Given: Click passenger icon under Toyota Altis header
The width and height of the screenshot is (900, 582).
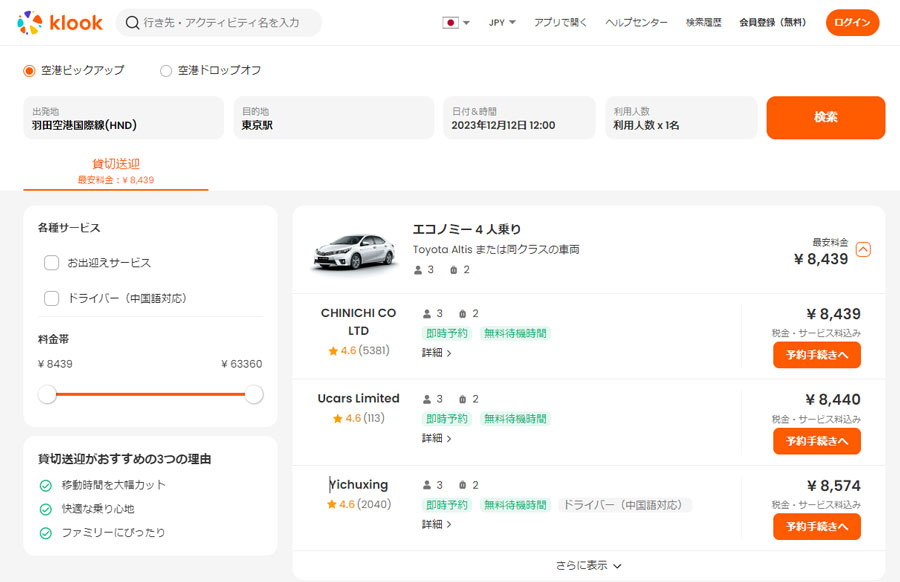Looking at the screenshot, I should (418, 270).
